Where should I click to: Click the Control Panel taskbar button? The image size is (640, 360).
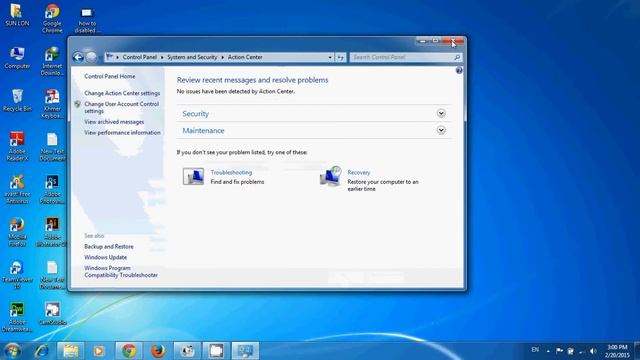[245, 351]
